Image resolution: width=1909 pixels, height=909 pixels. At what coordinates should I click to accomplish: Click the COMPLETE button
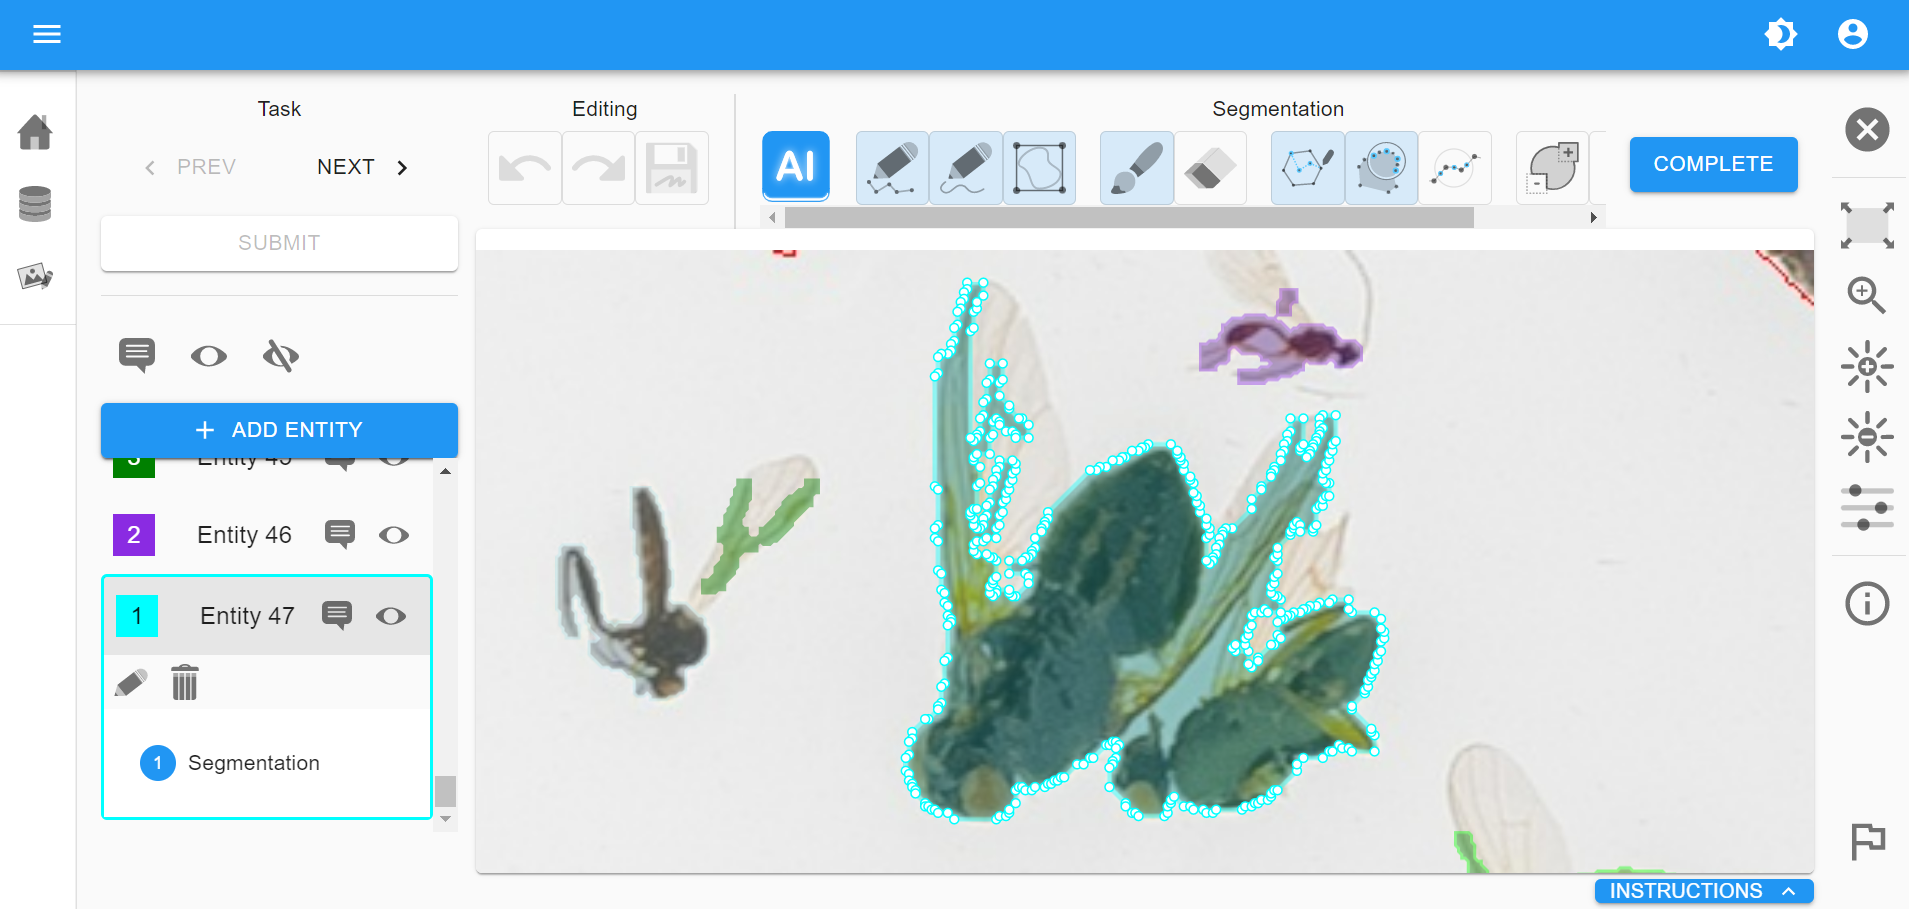pyautogui.click(x=1713, y=164)
